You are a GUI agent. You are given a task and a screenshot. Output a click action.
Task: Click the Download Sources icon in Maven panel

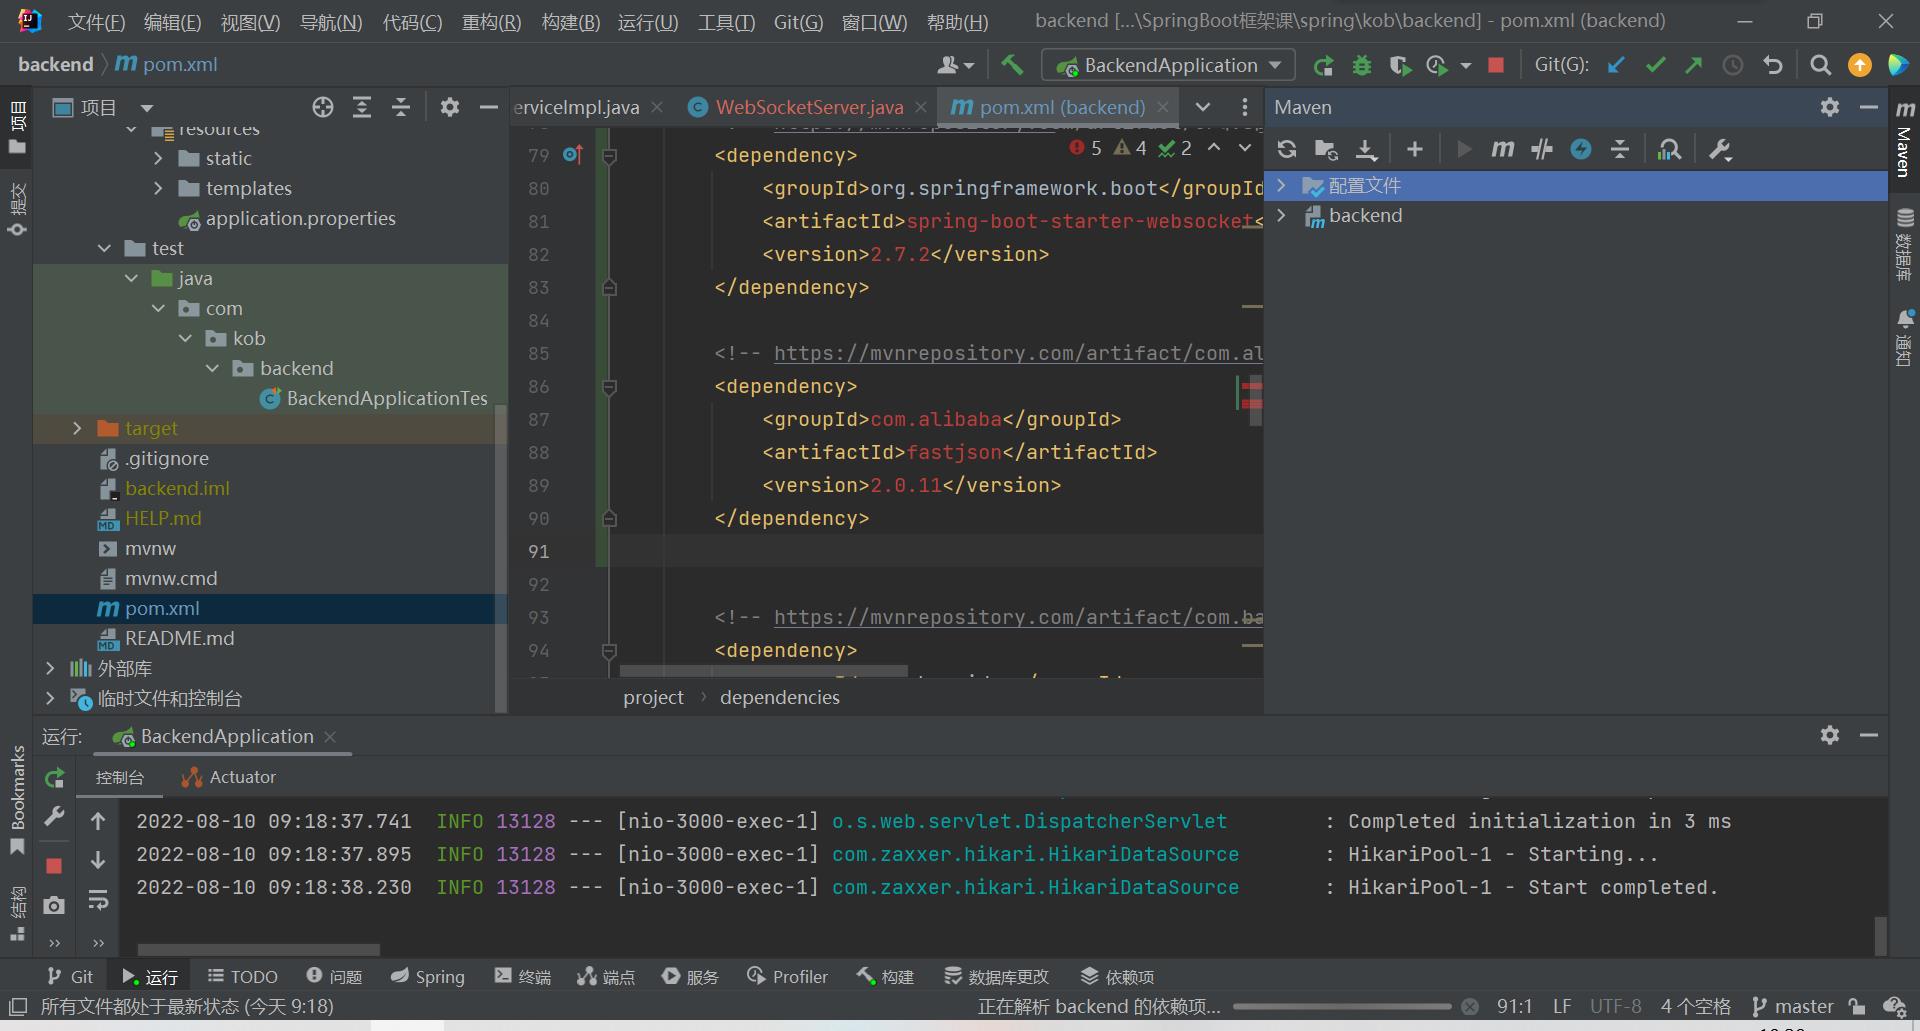click(1366, 149)
